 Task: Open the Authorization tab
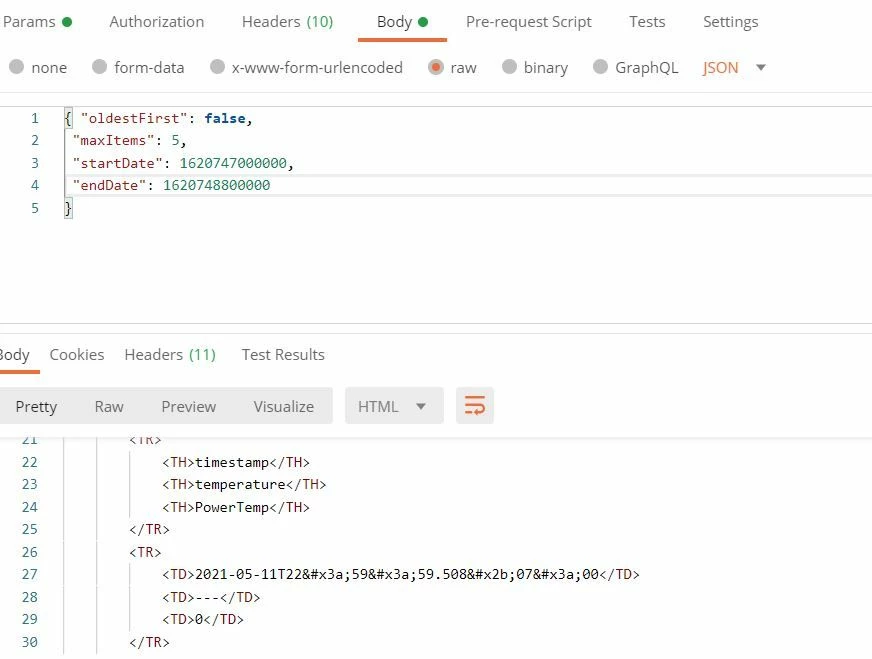point(157,22)
